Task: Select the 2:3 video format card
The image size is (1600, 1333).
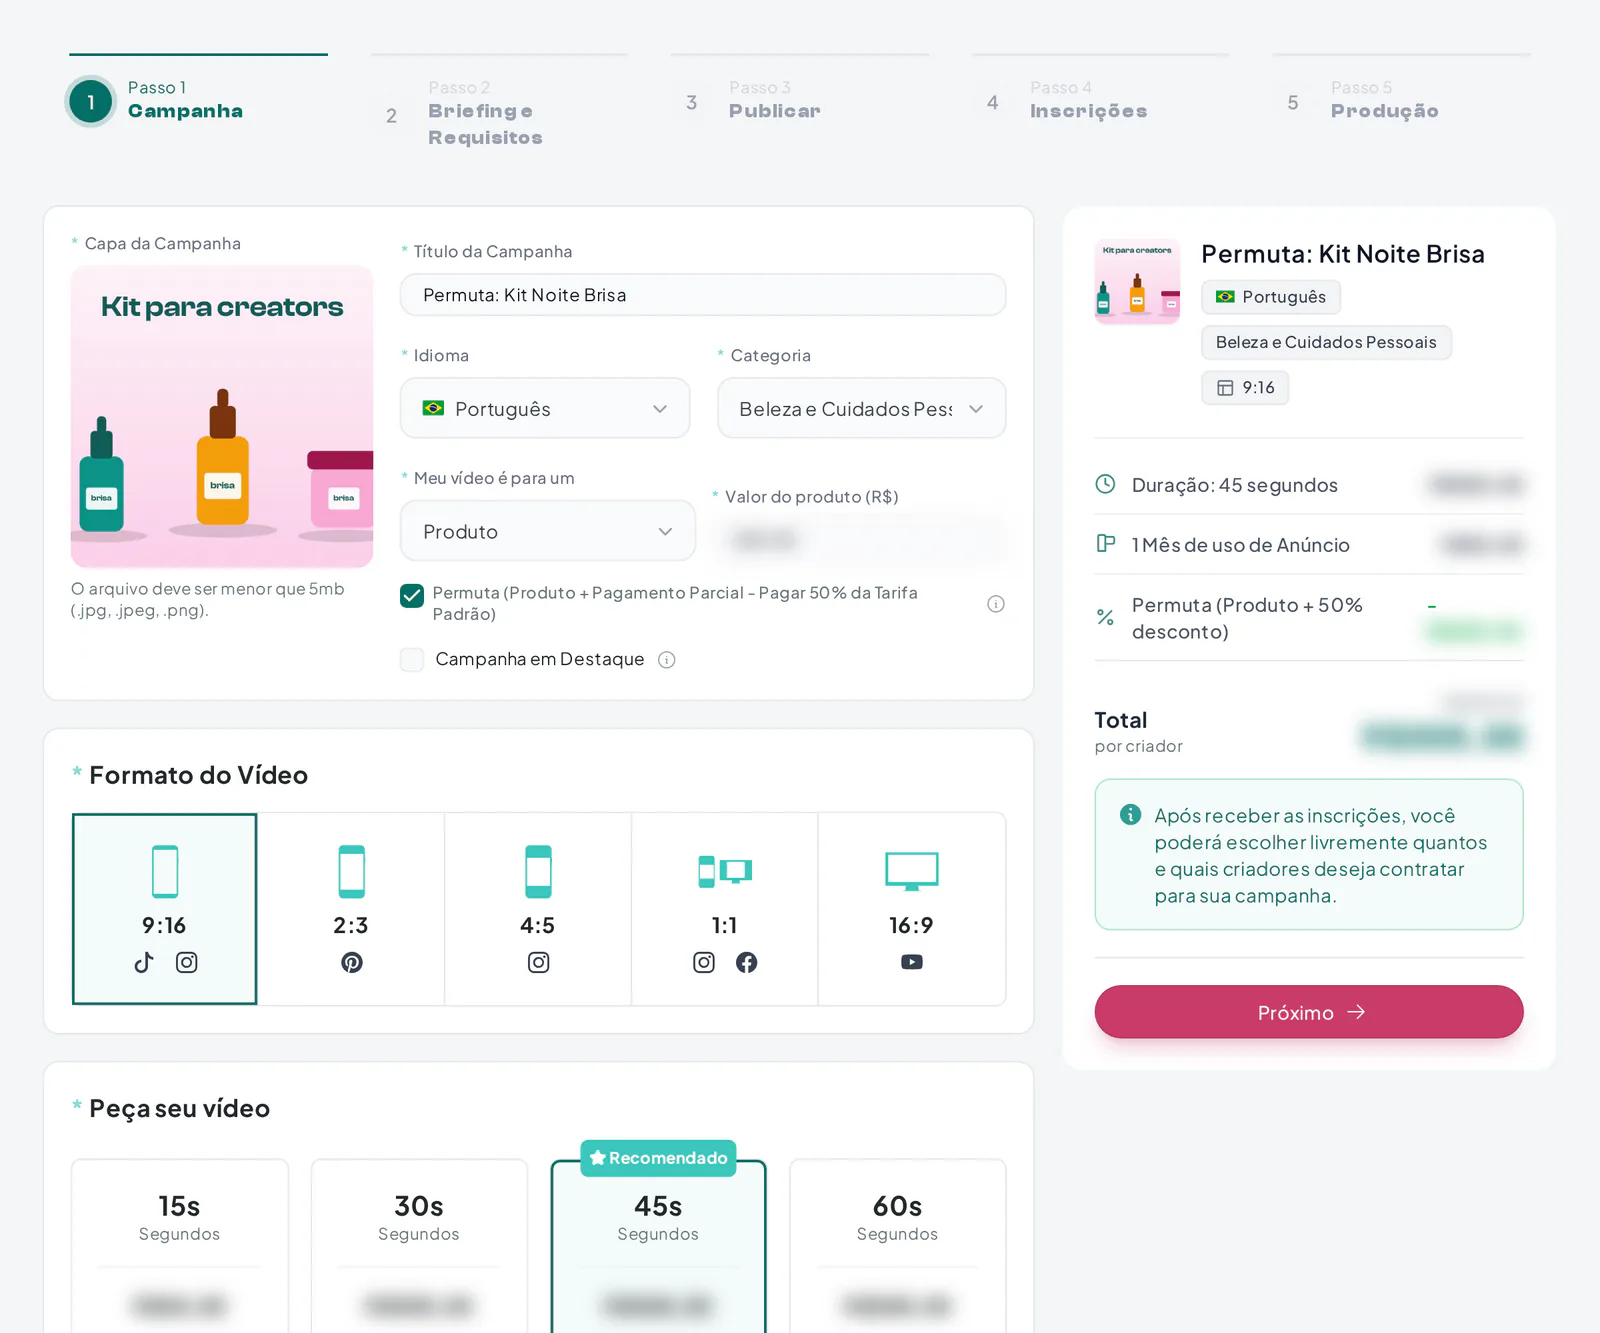Action: pyautogui.click(x=351, y=909)
